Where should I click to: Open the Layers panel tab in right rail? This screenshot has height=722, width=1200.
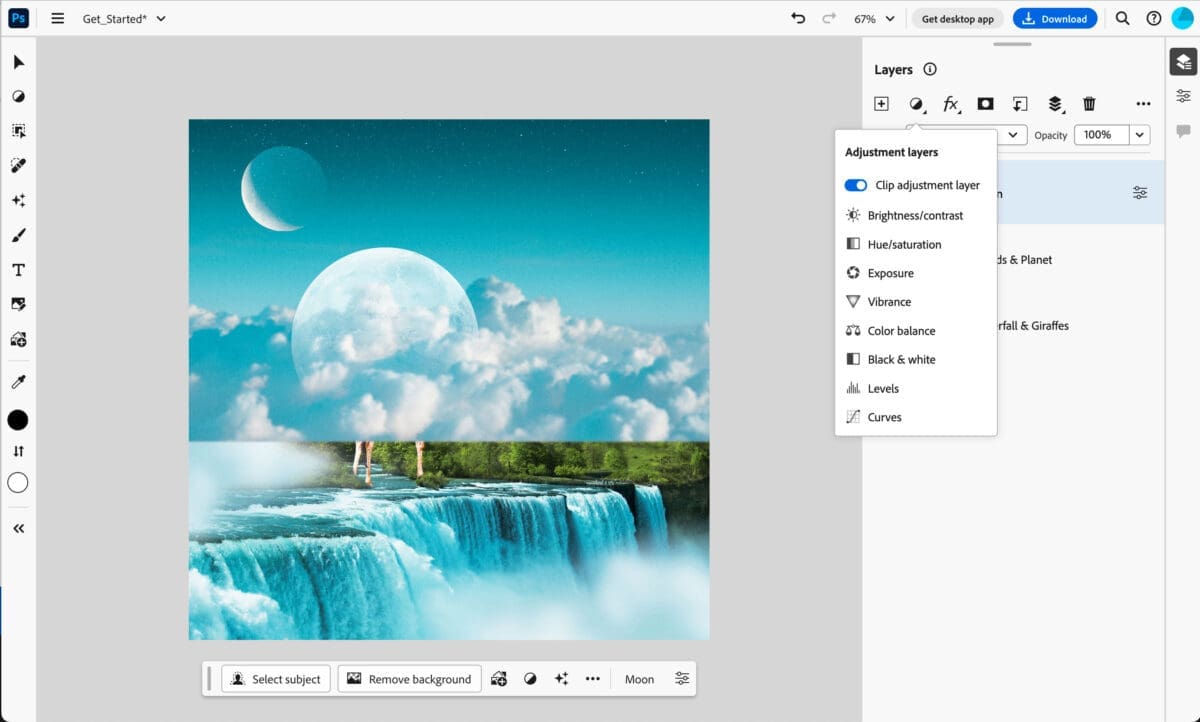point(1183,62)
